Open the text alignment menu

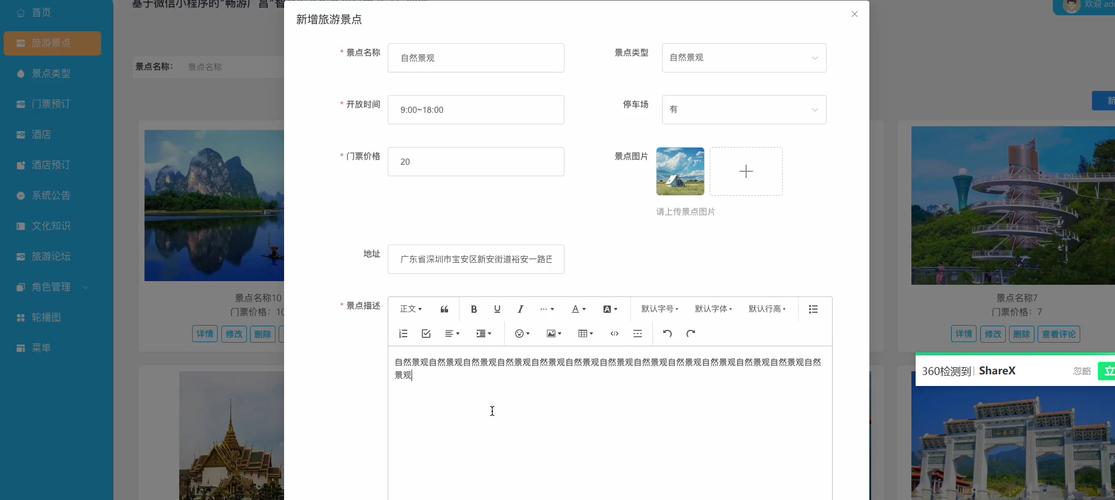pyautogui.click(x=452, y=334)
